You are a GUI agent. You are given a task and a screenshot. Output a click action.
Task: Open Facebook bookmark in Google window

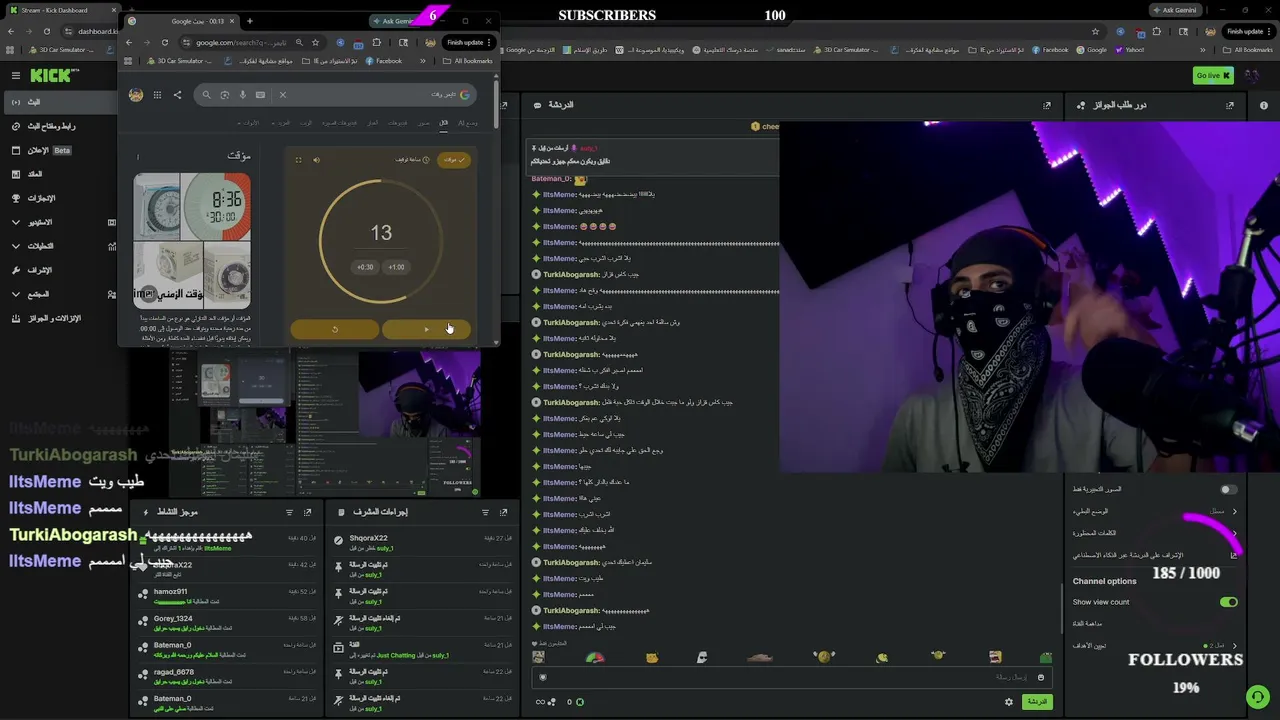(384, 61)
